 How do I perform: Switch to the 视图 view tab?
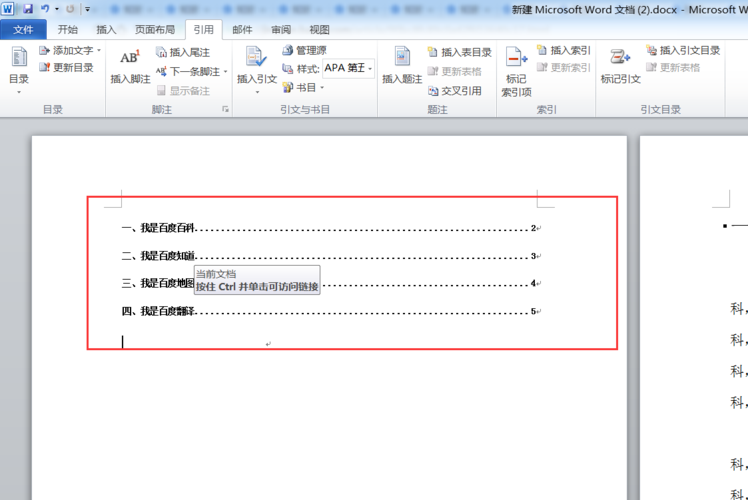coord(319,30)
